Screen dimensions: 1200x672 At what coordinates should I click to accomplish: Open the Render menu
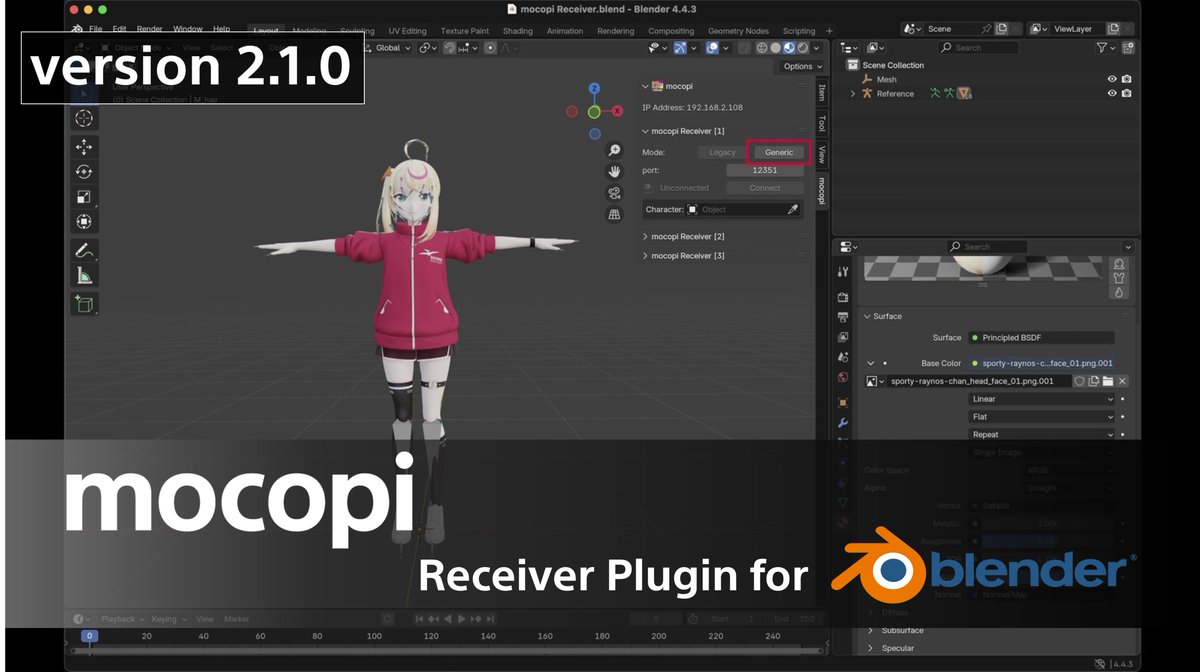click(x=149, y=29)
